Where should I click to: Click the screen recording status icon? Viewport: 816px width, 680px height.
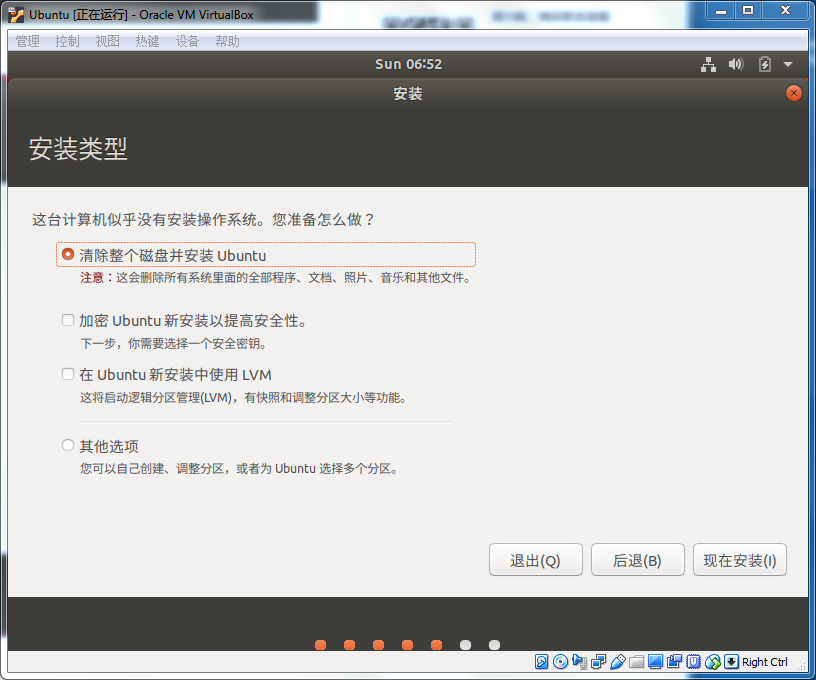674,662
